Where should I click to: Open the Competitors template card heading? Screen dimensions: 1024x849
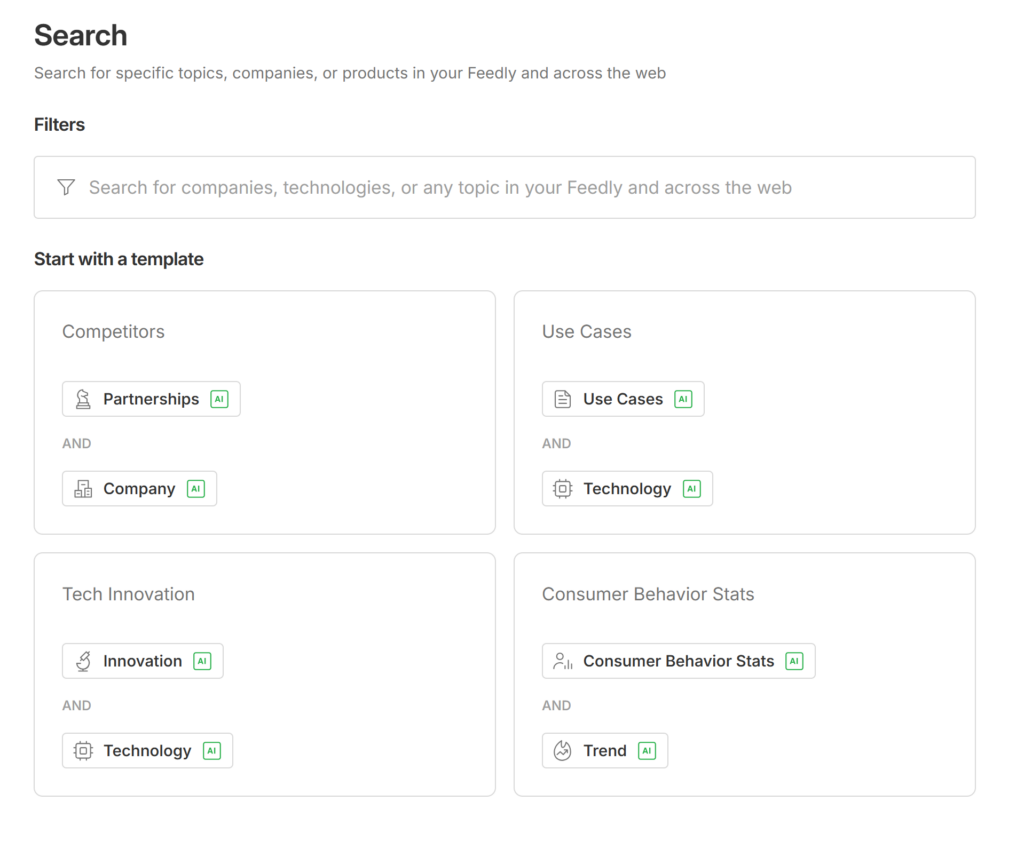click(x=113, y=332)
